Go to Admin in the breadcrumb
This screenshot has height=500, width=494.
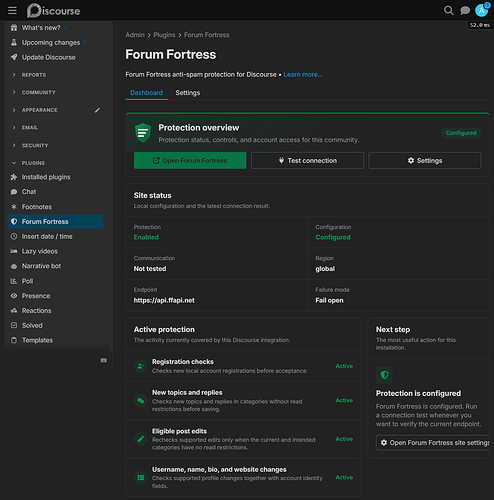point(135,35)
